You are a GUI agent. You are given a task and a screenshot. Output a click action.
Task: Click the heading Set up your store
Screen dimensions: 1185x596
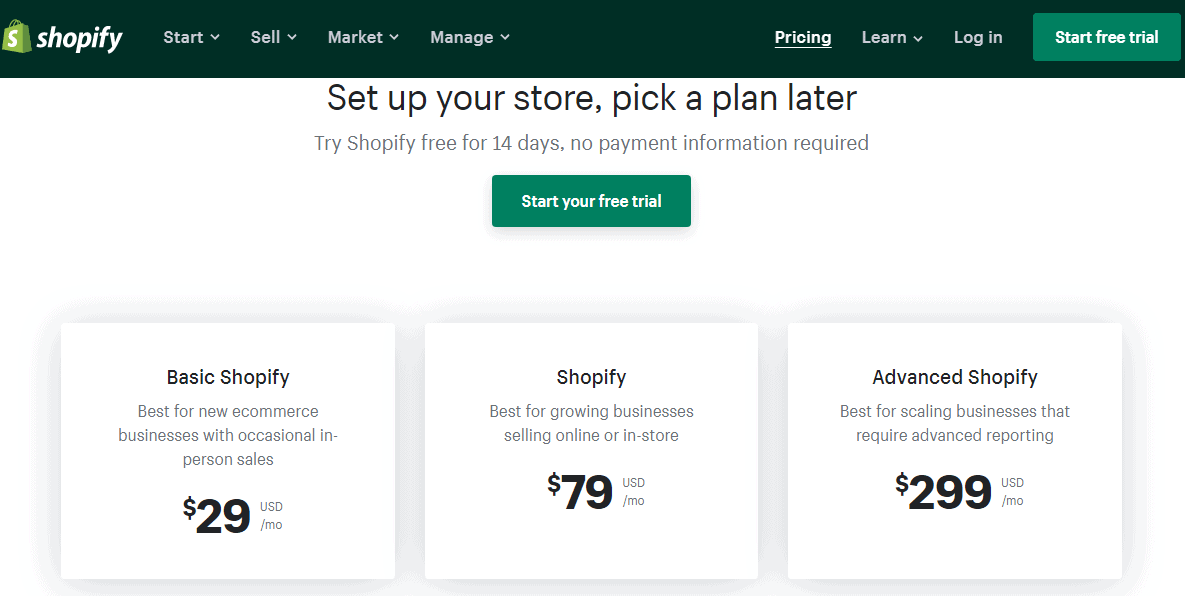tap(591, 97)
